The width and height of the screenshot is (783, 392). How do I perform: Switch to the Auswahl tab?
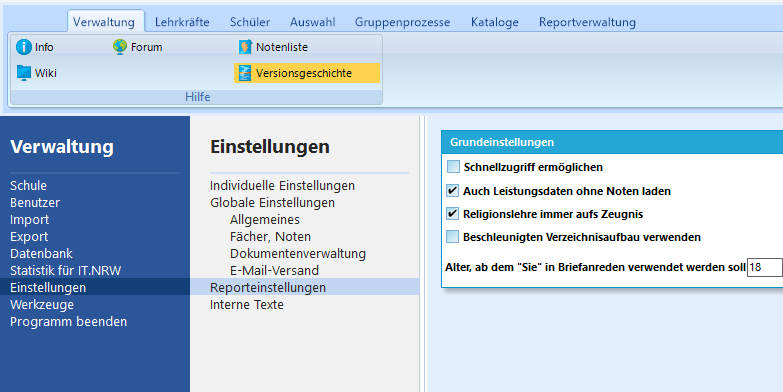[x=313, y=22]
